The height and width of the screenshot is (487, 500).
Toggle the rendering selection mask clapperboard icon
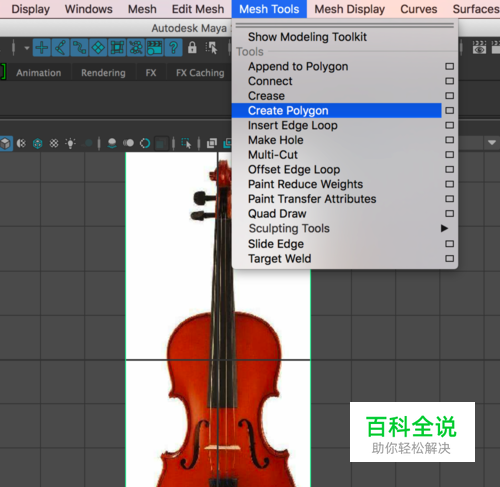(154, 48)
